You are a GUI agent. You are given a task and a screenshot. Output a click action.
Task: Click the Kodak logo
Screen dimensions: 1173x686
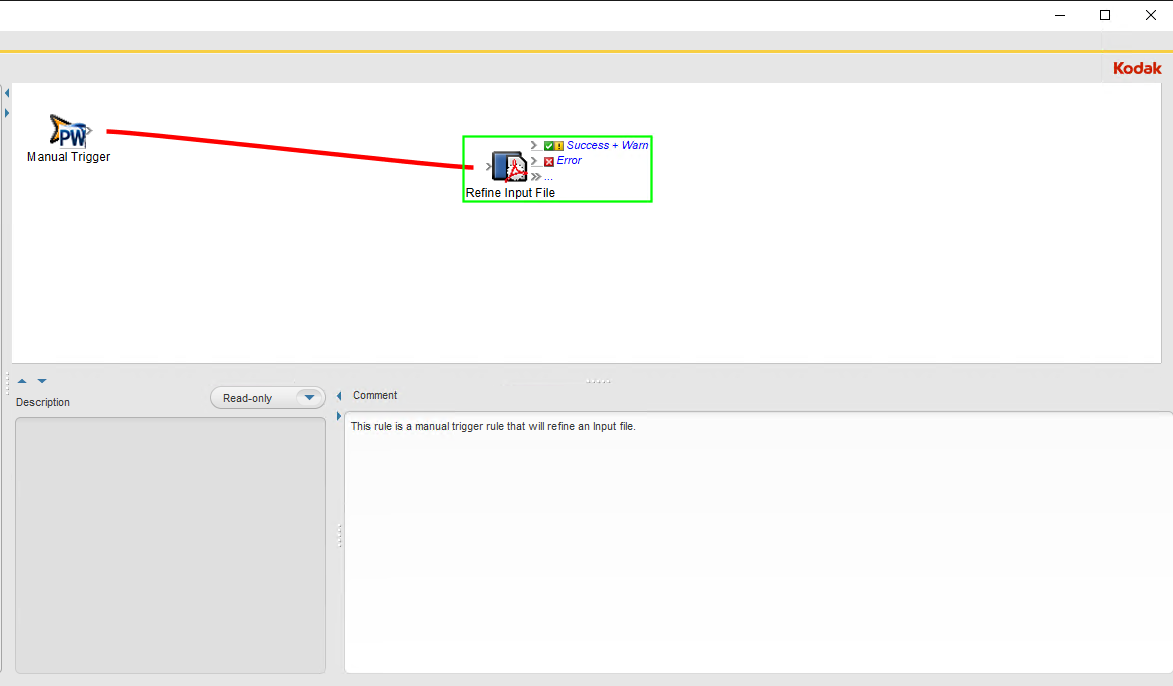click(x=1137, y=68)
